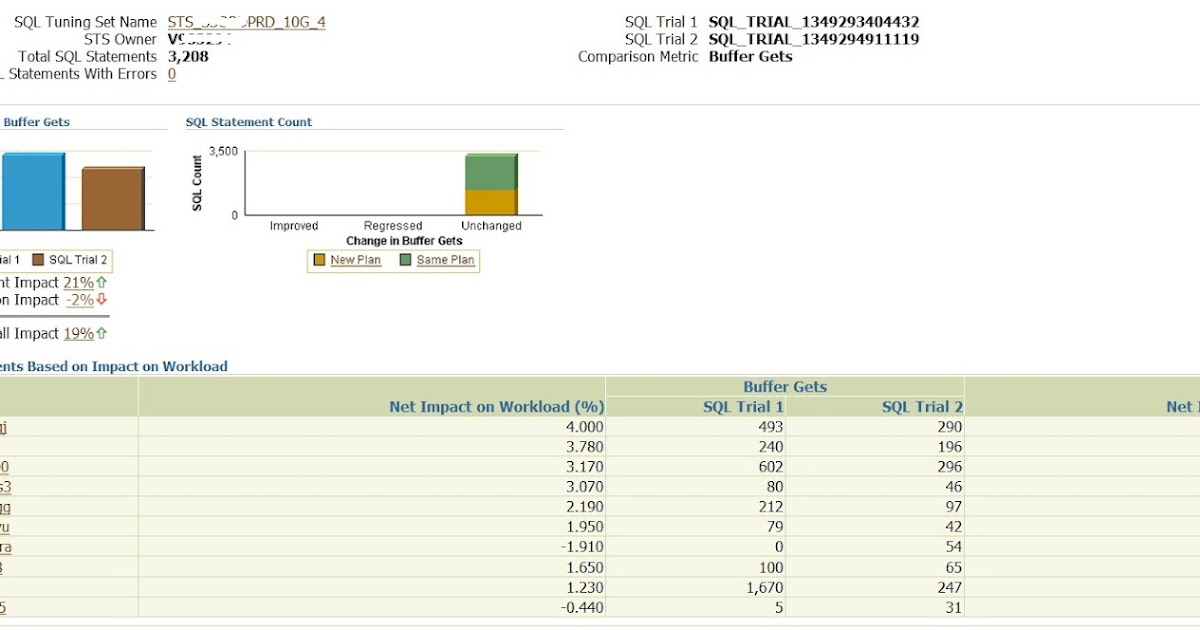Select the net impact value -1.910

pyautogui.click(x=582, y=547)
